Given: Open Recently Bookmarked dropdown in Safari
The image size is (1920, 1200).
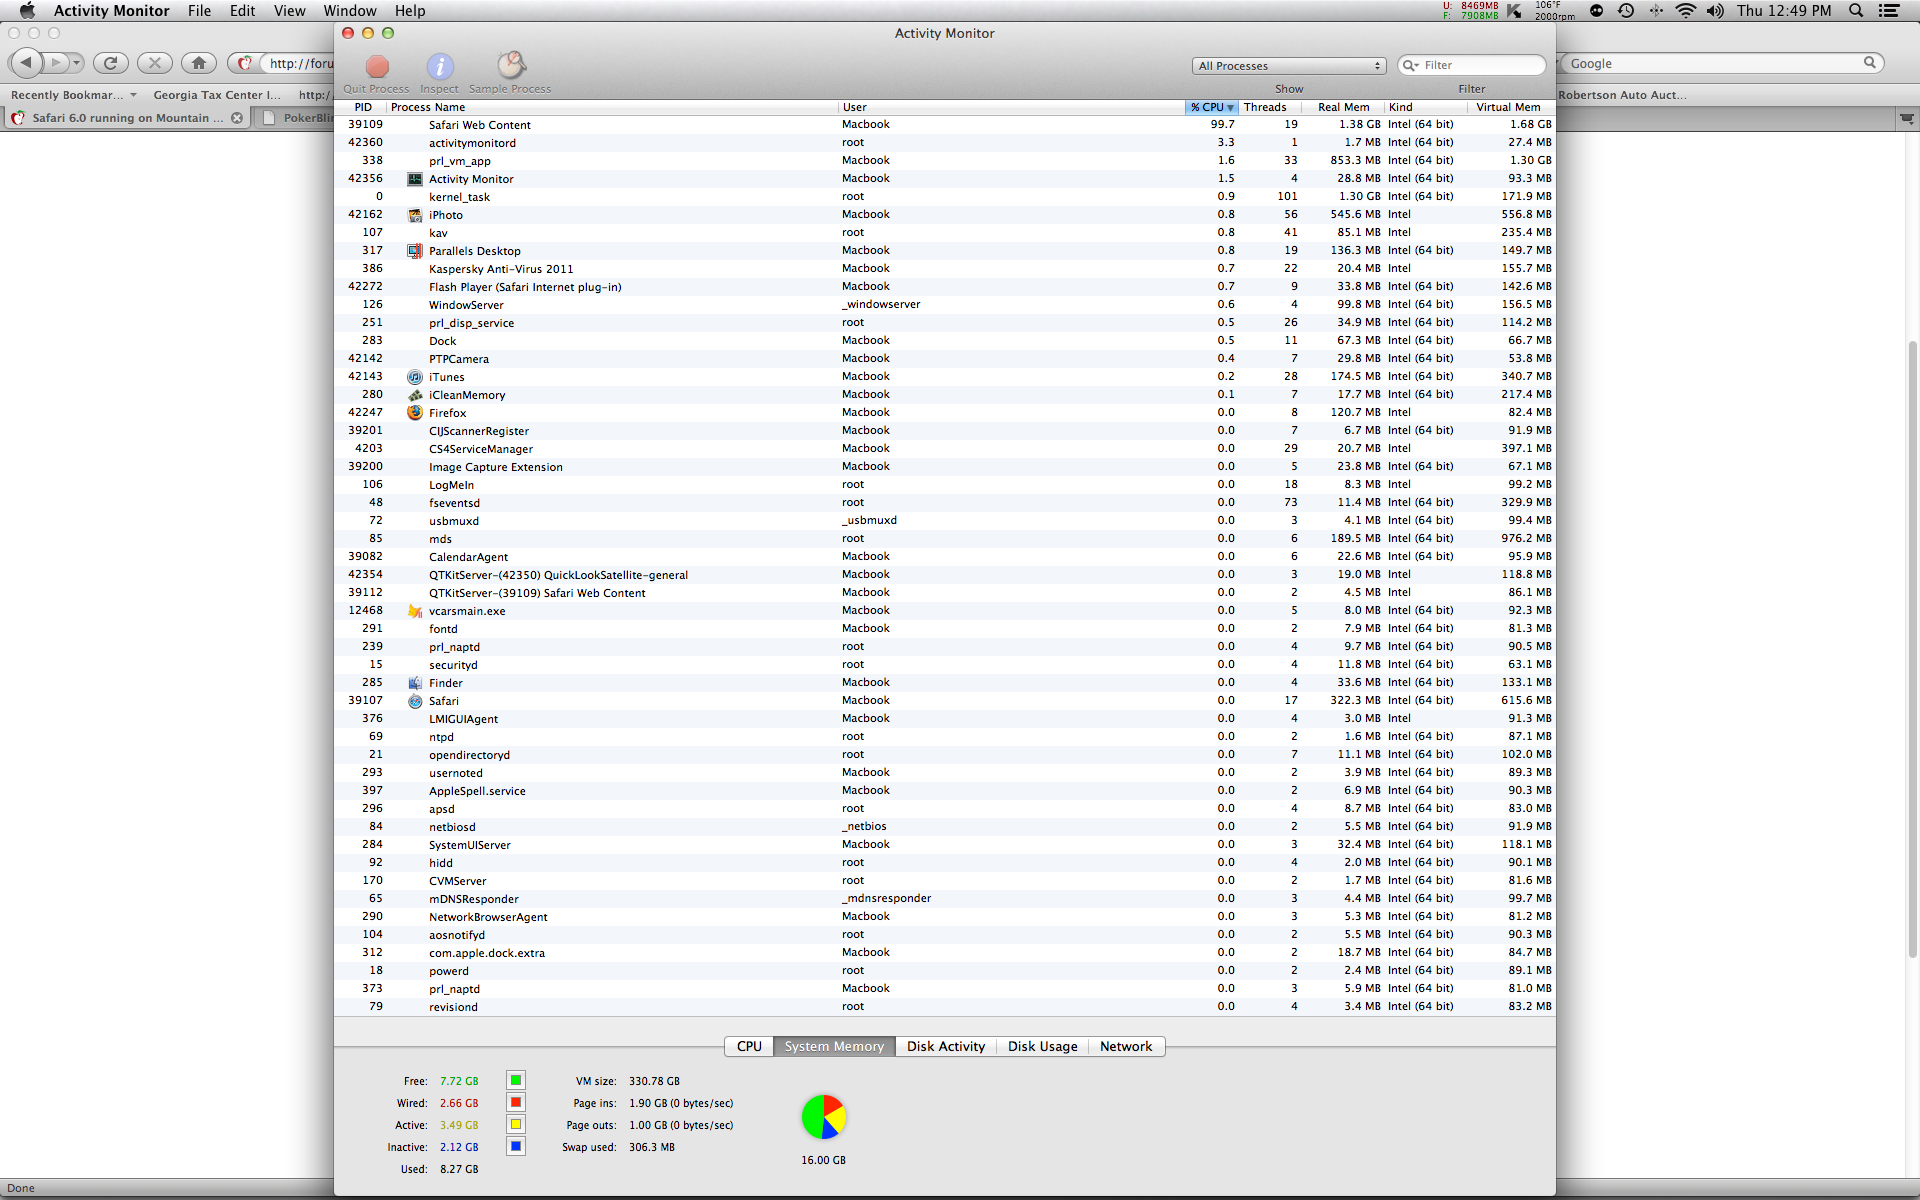Looking at the screenshot, I should pos(73,95).
